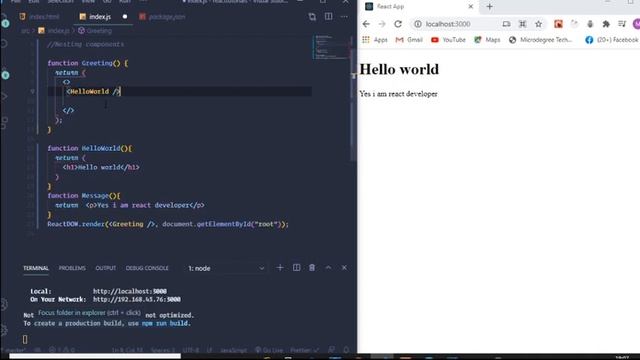
Task: Close the terminal panel
Action: coord(344,268)
